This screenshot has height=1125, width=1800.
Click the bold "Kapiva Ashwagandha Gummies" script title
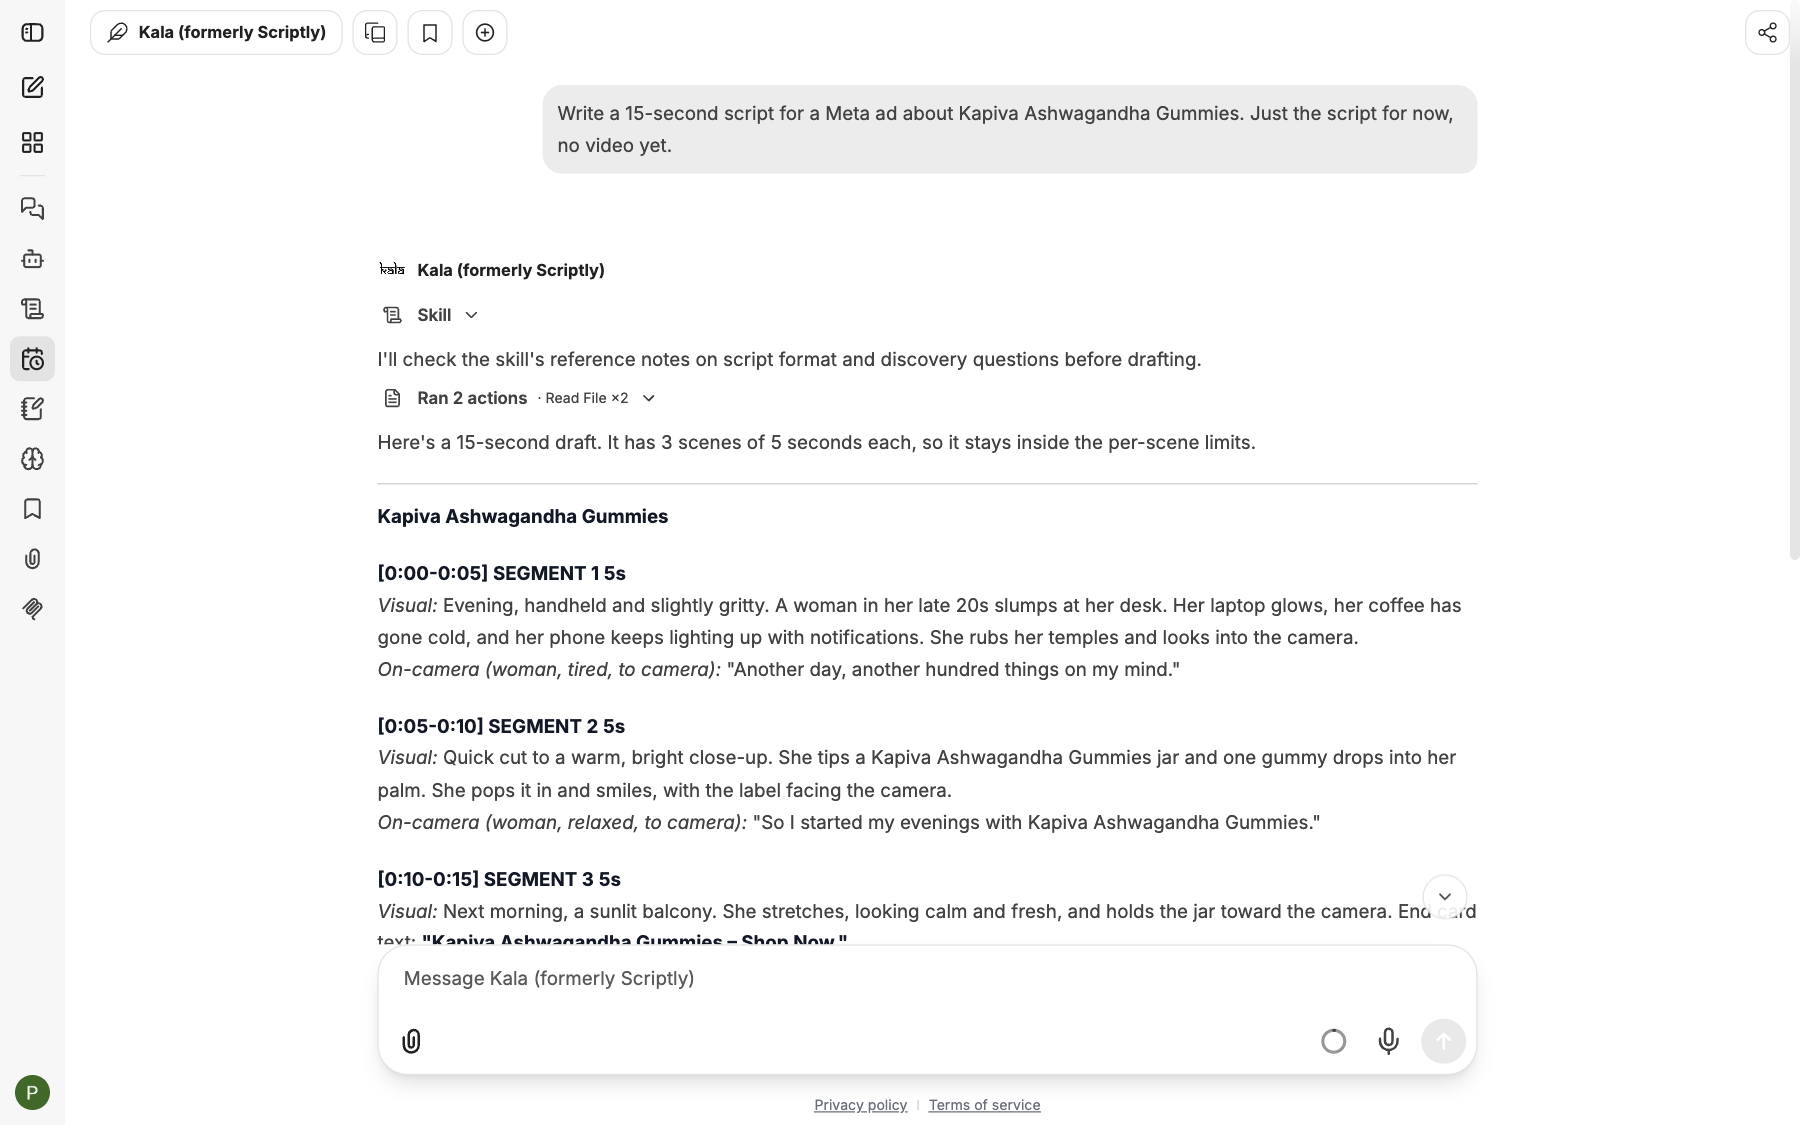[522, 517]
